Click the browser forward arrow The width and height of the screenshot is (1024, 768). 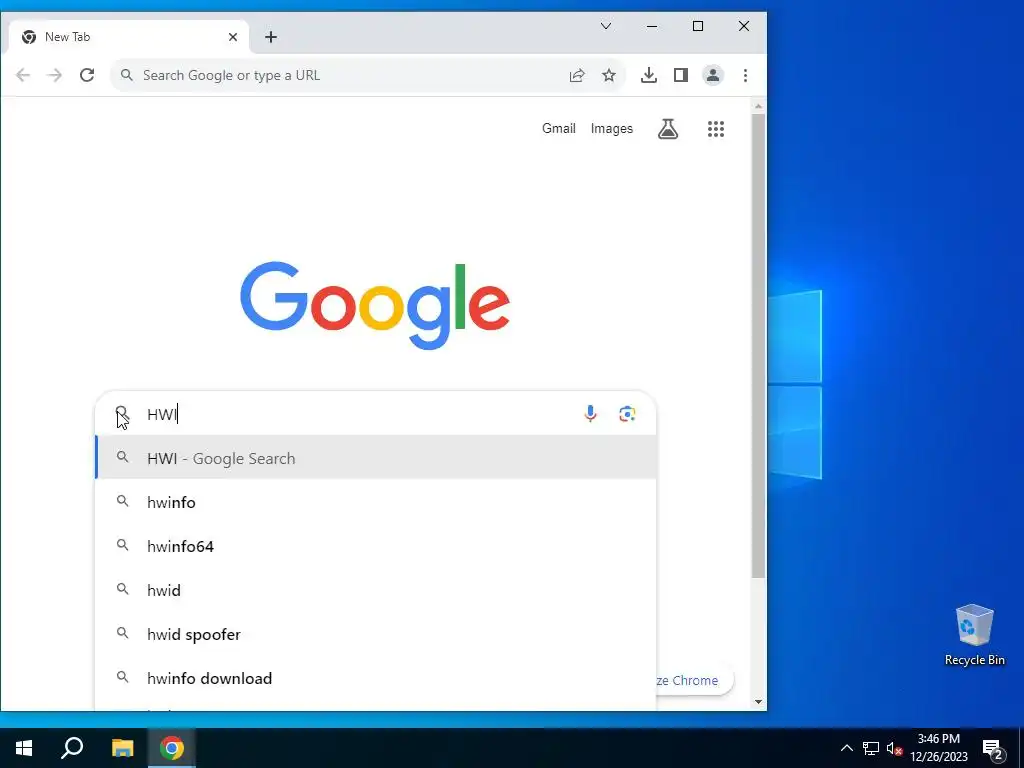click(54, 75)
